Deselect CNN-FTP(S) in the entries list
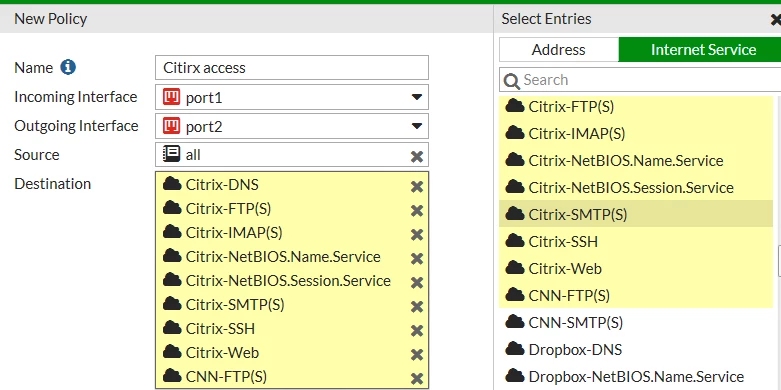This screenshot has height=390, width=781. pos(636,295)
